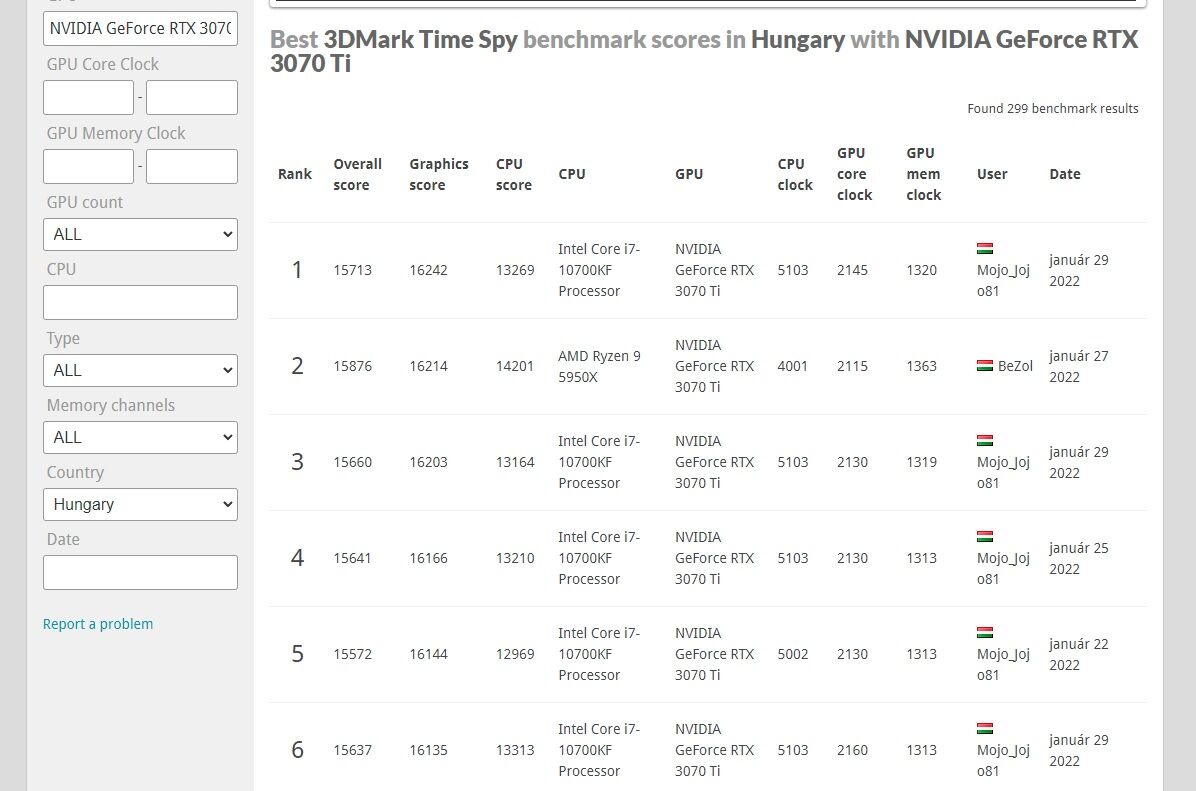Click the GPU core clock column header
This screenshot has width=1196, height=791.
point(854,174)
